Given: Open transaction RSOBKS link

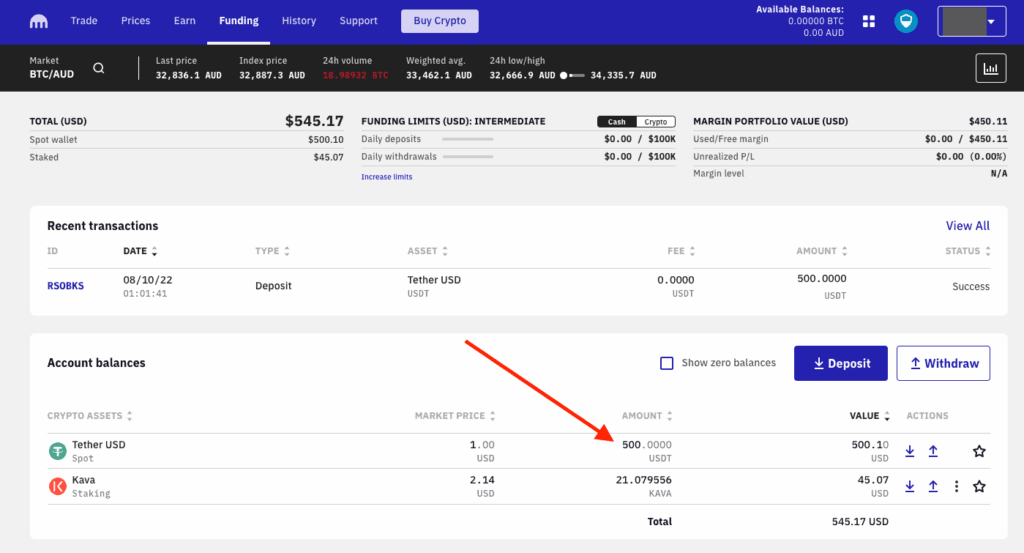Looking at the screenshot, I should tap(65, 286).
